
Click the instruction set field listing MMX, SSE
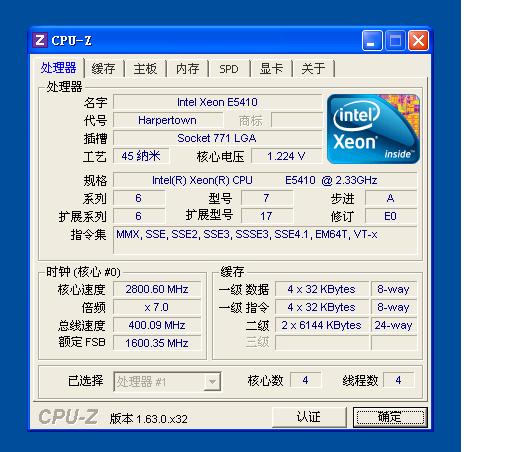pyautogui.click(x=265, y=240)
